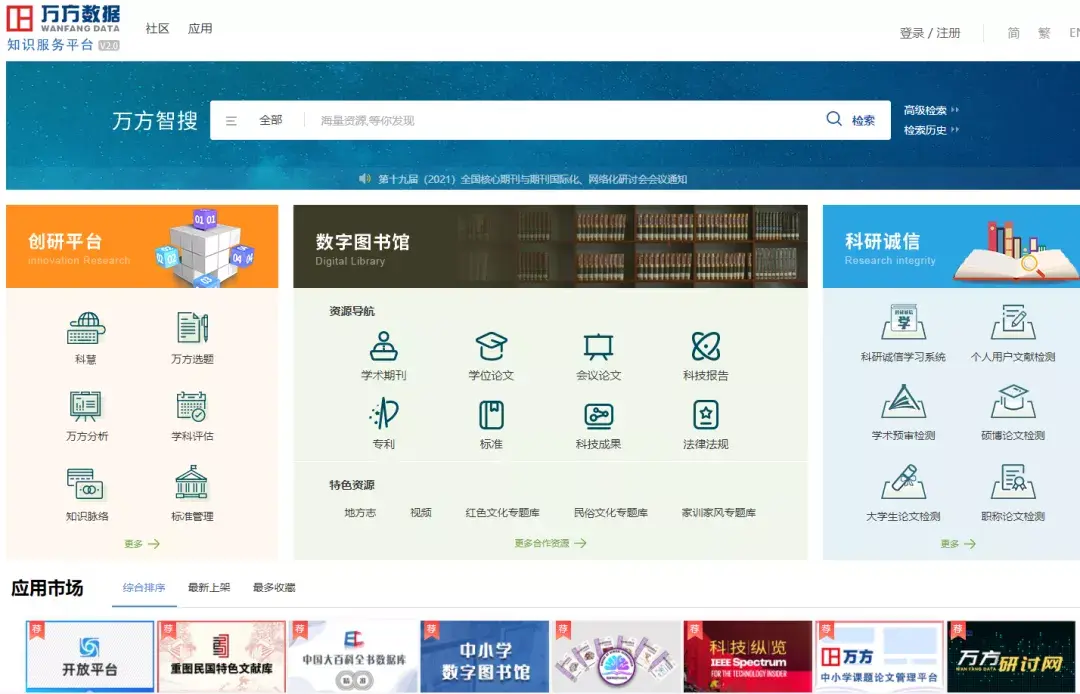Screen dimensions: 1080x694
Task: Open the 社区 menu item
Action: point(157,28)
